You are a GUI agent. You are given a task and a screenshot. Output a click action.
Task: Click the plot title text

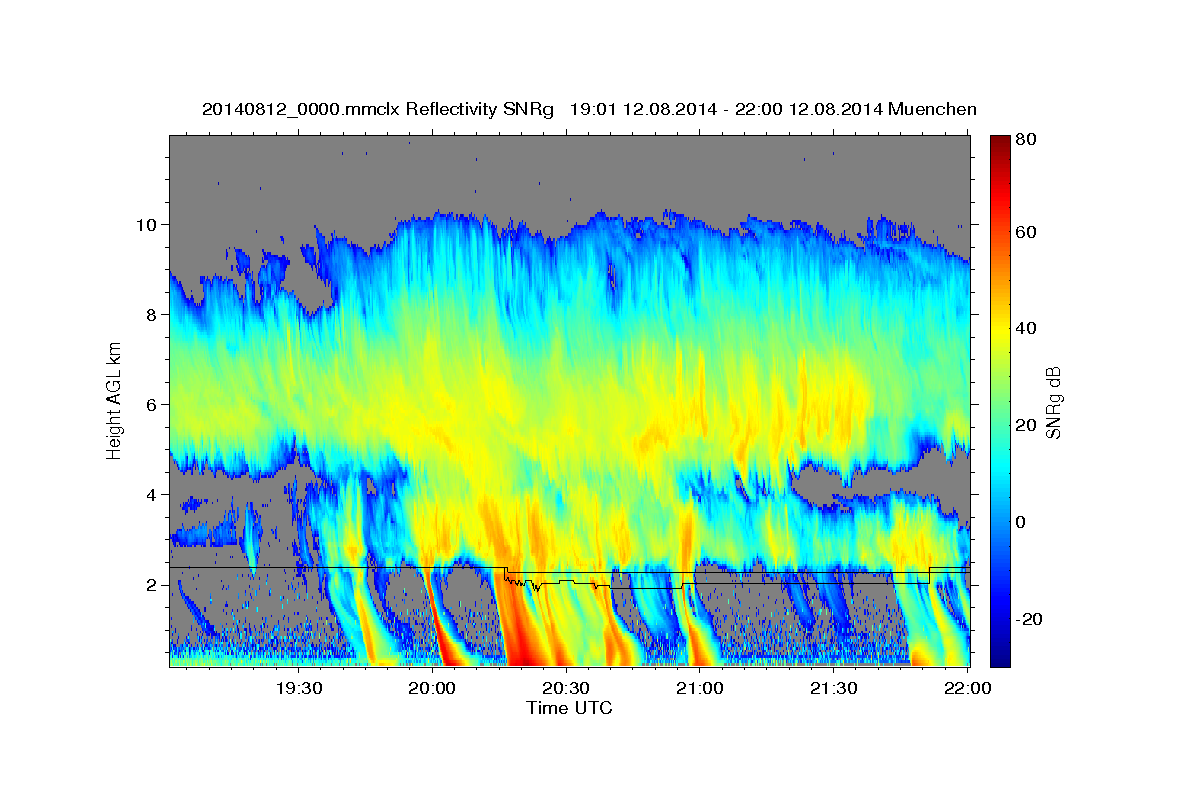pos(589,109)
